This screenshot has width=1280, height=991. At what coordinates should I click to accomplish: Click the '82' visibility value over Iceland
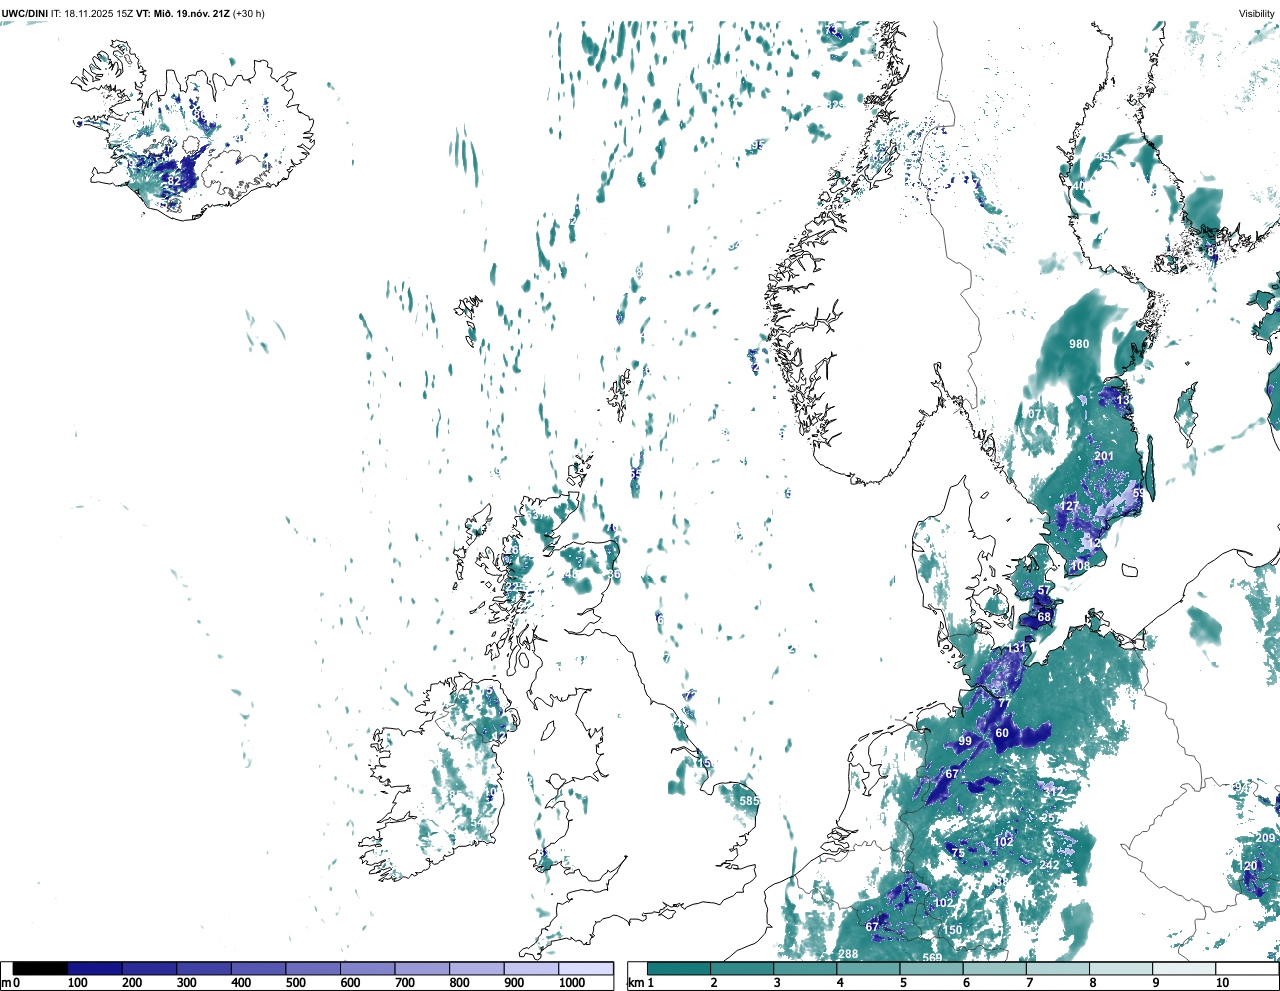tap(174, 181)
